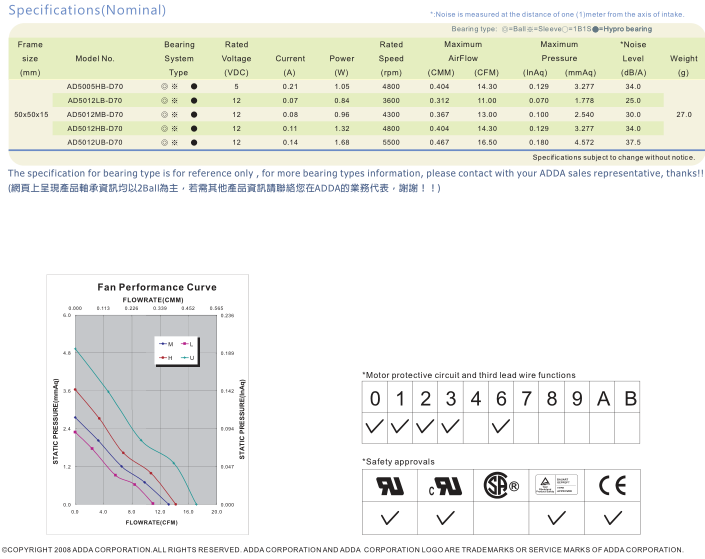This screenshot has height=559, width=705.
Task: Click the TUV certification logo
Action: 557,485
